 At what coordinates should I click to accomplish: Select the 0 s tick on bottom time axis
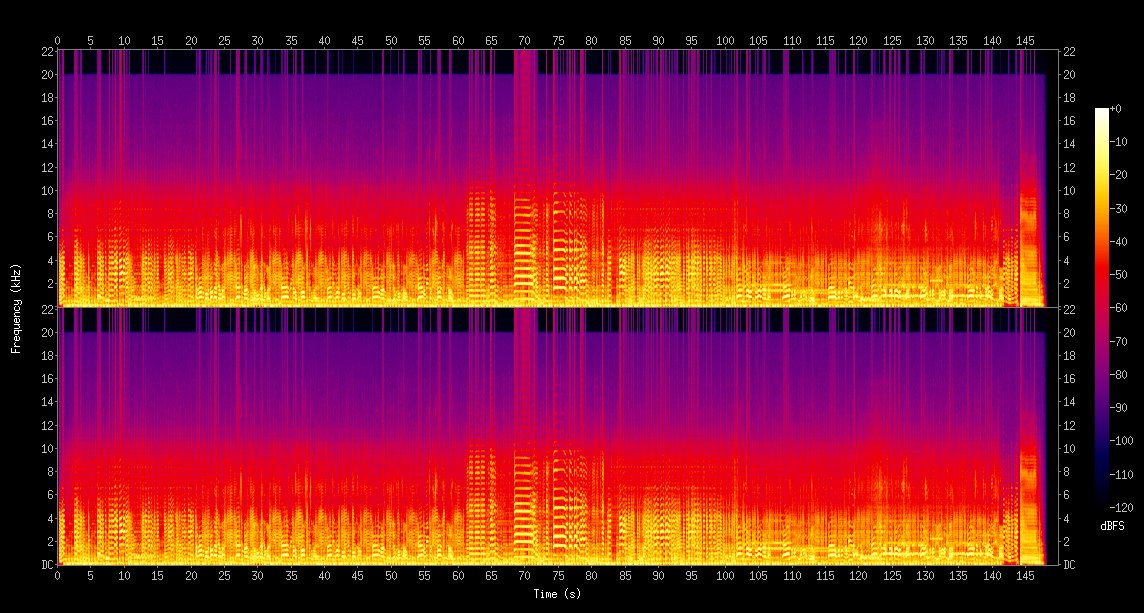57,576
